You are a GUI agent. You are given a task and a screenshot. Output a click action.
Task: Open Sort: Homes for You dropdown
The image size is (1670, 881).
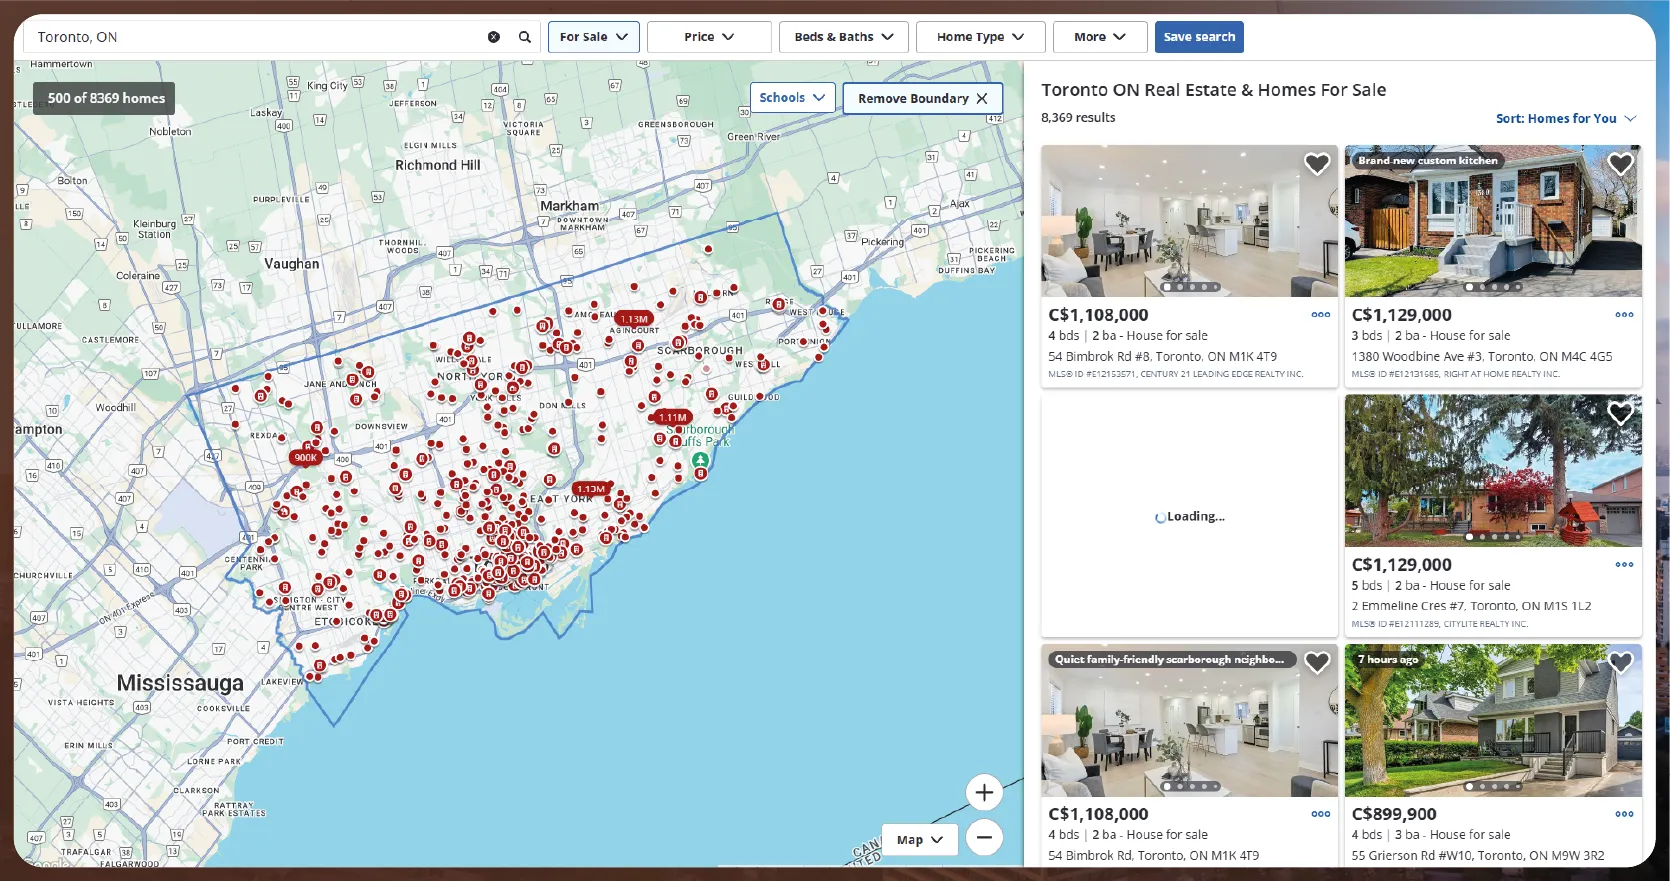1565,118
